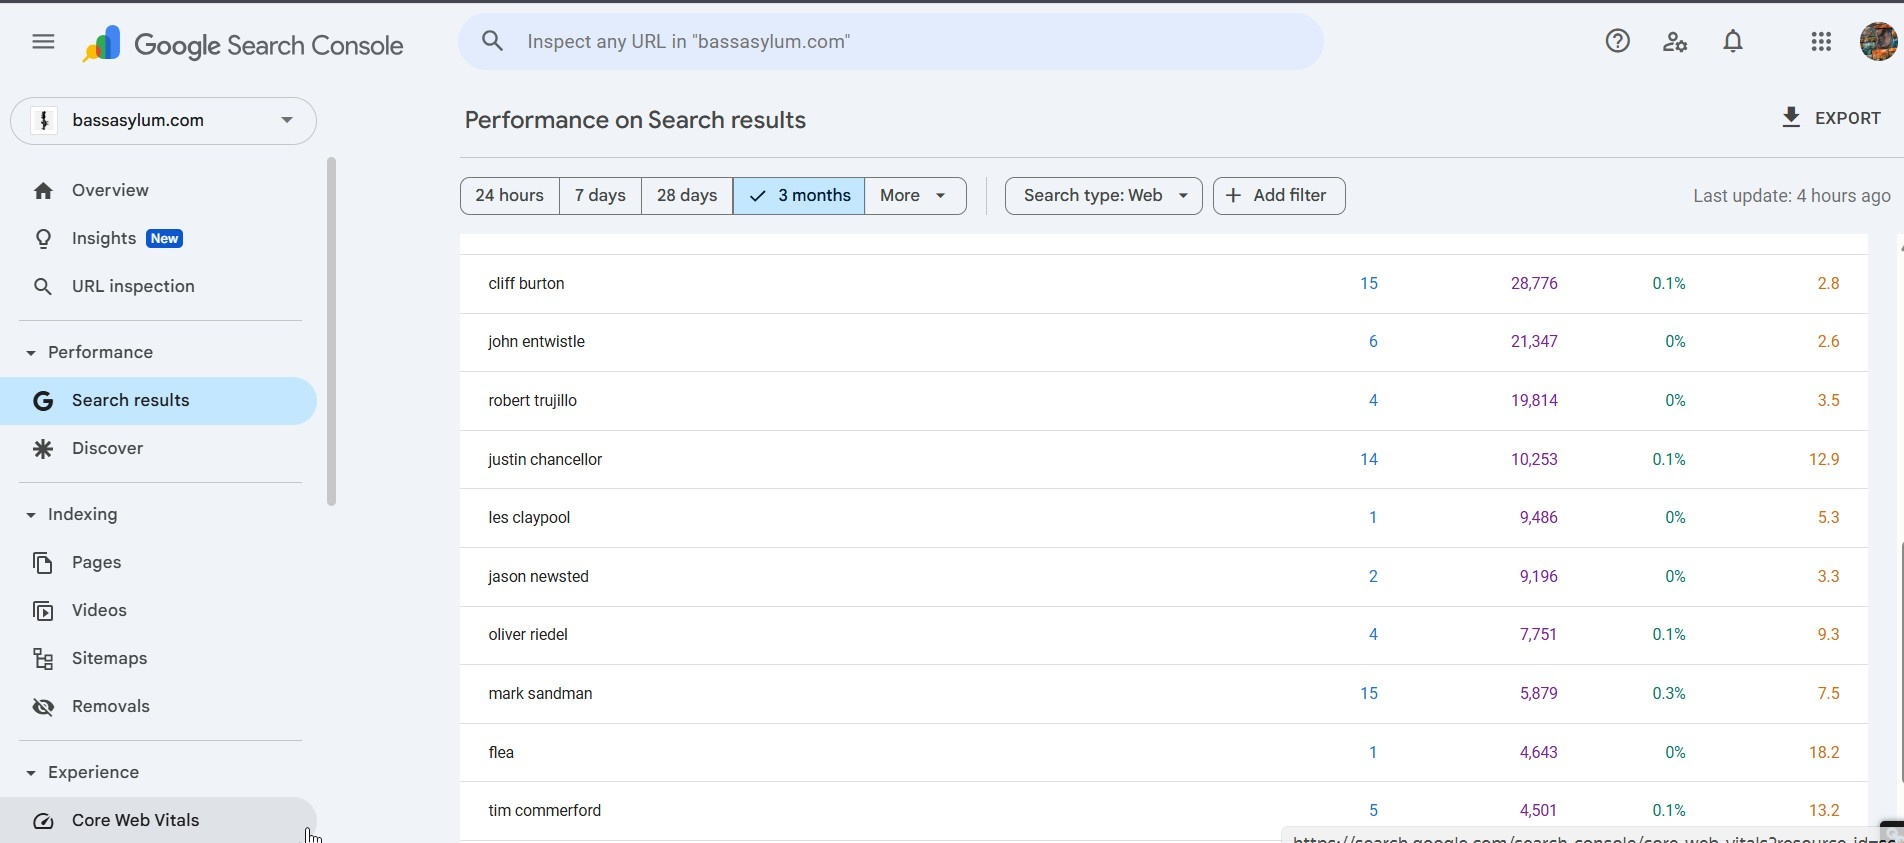The height and width of the screenshot is (843, 1904).
Task: Open the notifications bell
Action: [x=1733, y=42]
